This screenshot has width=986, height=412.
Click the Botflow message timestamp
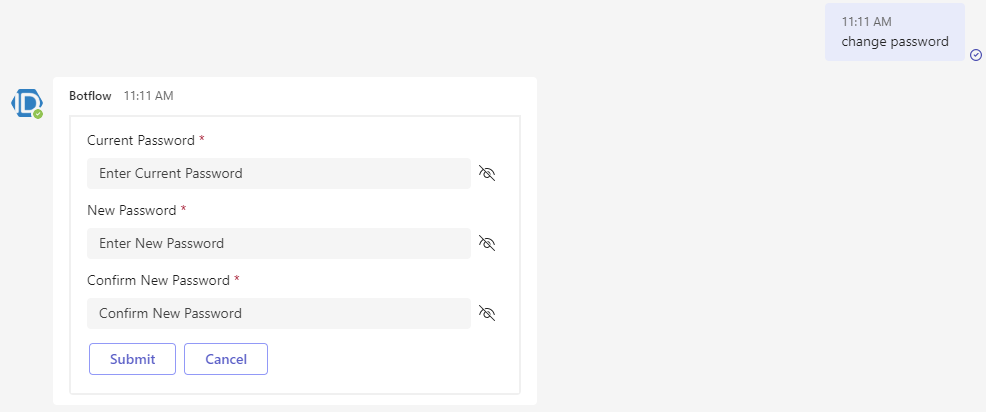[148, 96]
